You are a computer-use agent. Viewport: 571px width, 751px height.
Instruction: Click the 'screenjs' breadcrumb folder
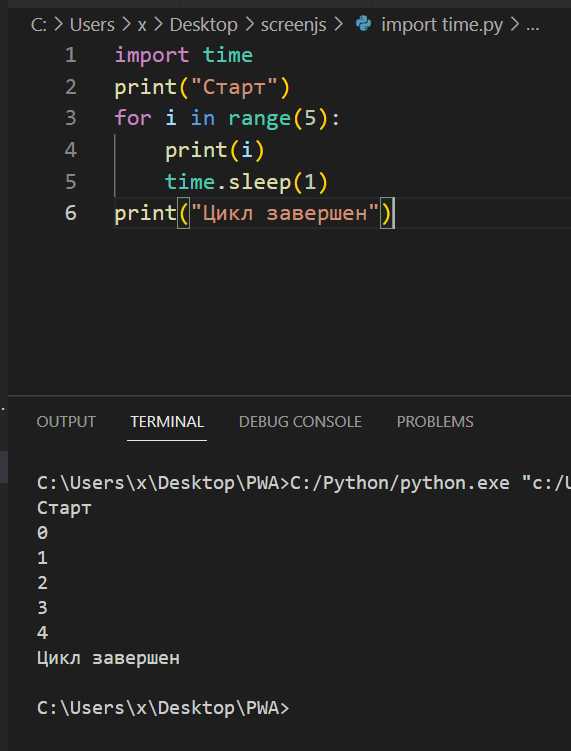click(x=293, y=24)
